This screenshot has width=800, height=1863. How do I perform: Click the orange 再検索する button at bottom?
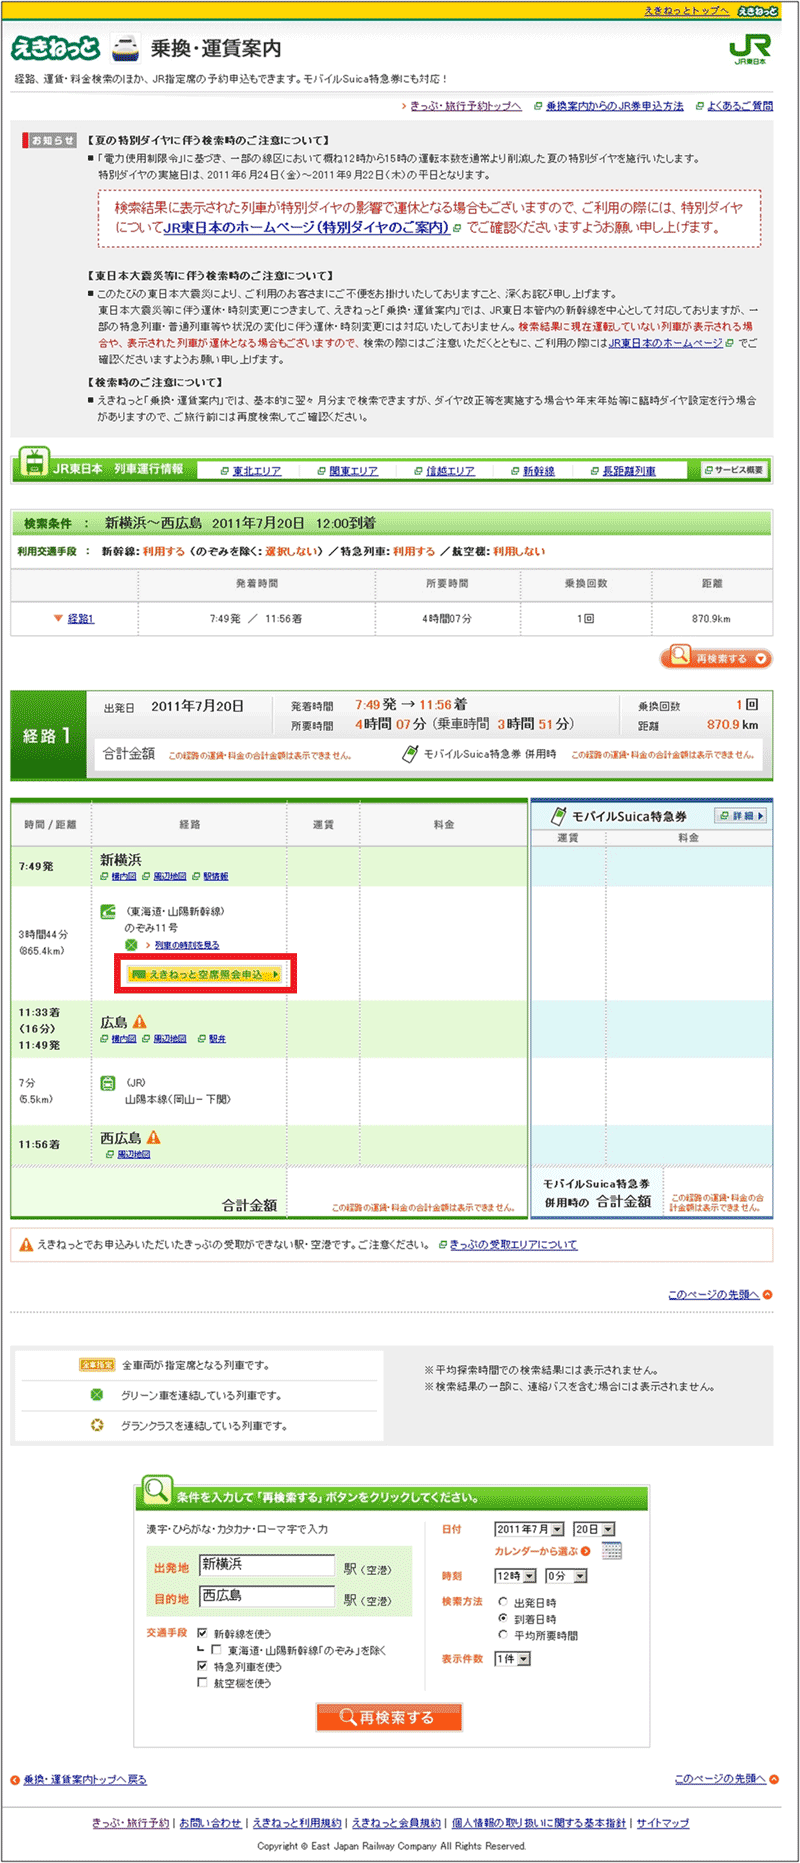click(389, 1717)
